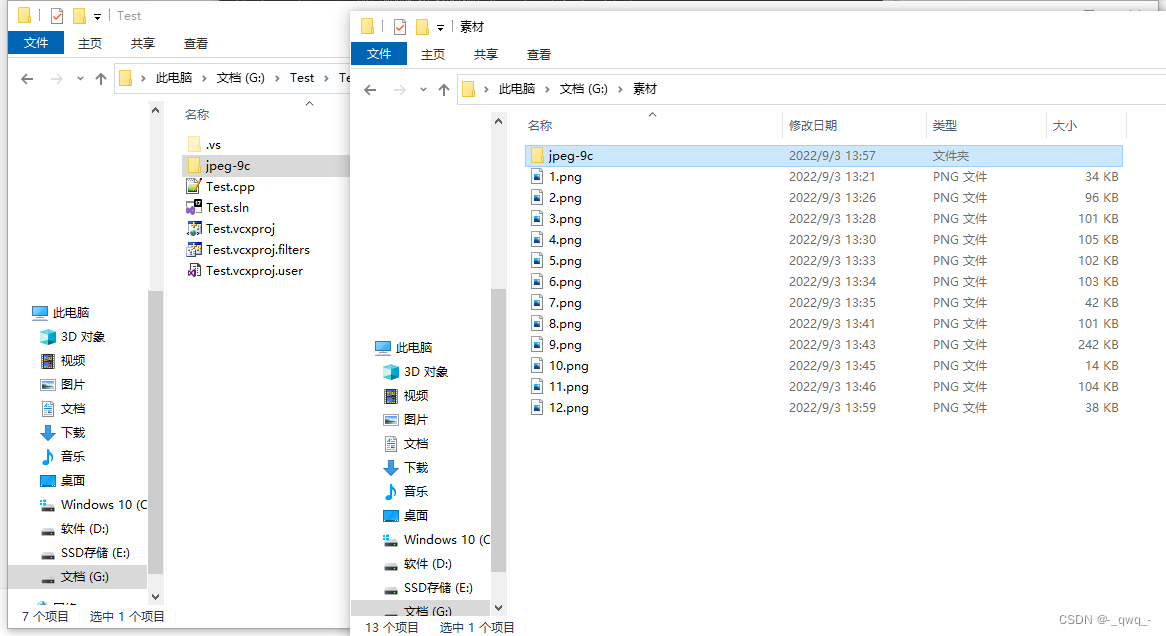Image resolution: width=1166 pixels, height=636 pixels.
Task: Expand chevron after 文档 (G:) in 素材 address bar
Action: tap(620, 89)
